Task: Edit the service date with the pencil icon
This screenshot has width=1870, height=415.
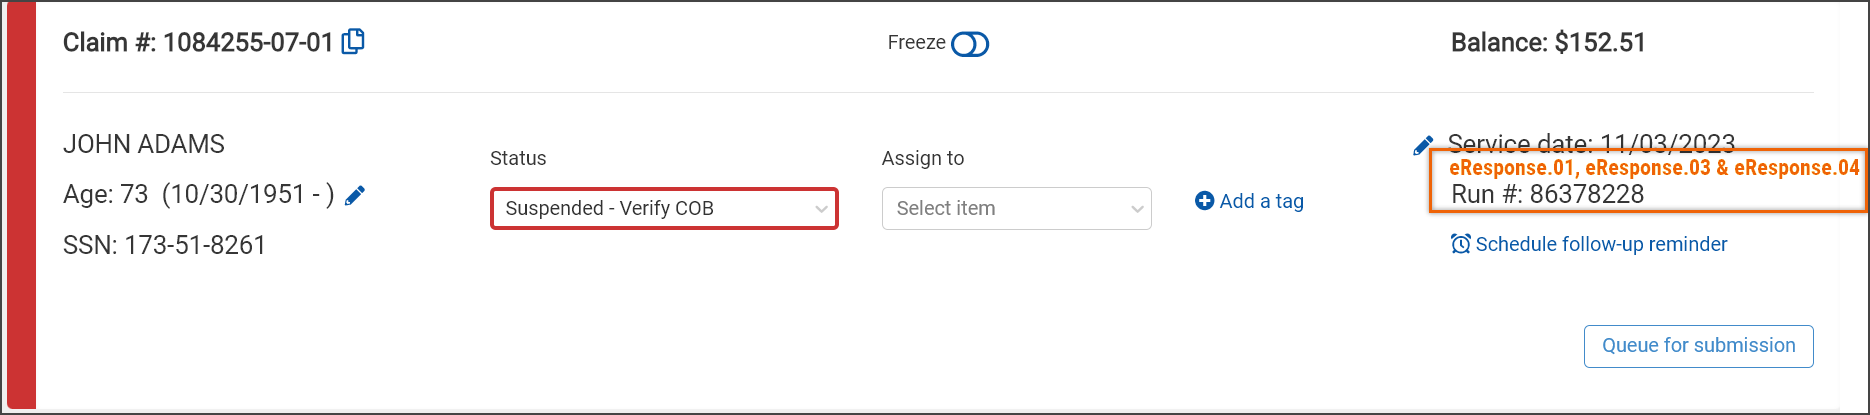Action: click(x=1422, y=146)
